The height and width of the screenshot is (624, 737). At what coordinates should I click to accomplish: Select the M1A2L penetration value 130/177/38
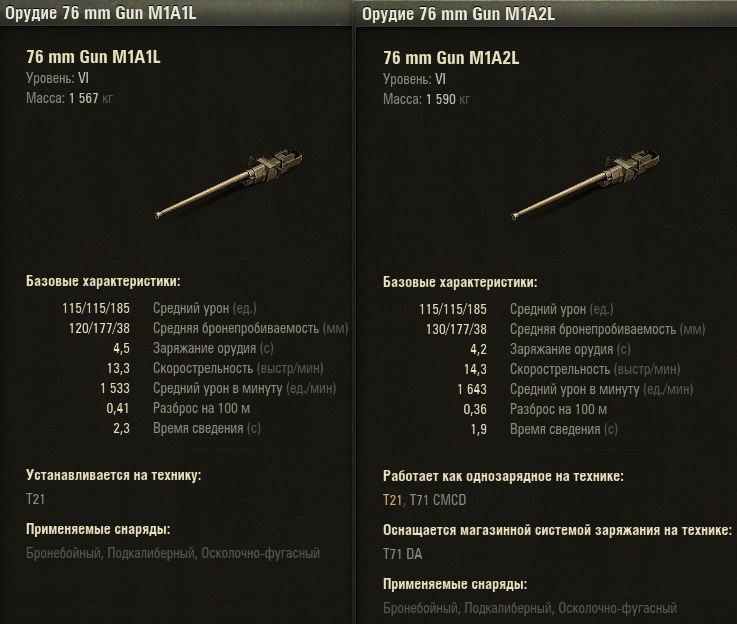pyautogui.click(x=457, y=329)
